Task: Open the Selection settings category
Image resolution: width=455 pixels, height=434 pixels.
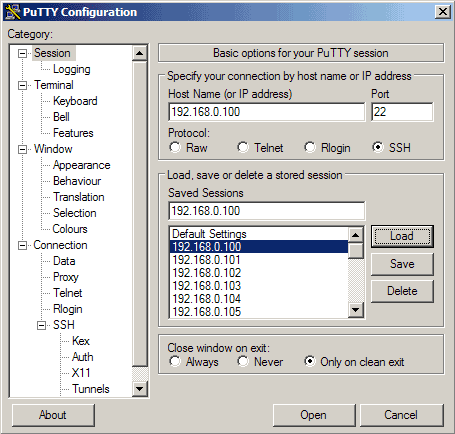Action: (x=75, y=213)
